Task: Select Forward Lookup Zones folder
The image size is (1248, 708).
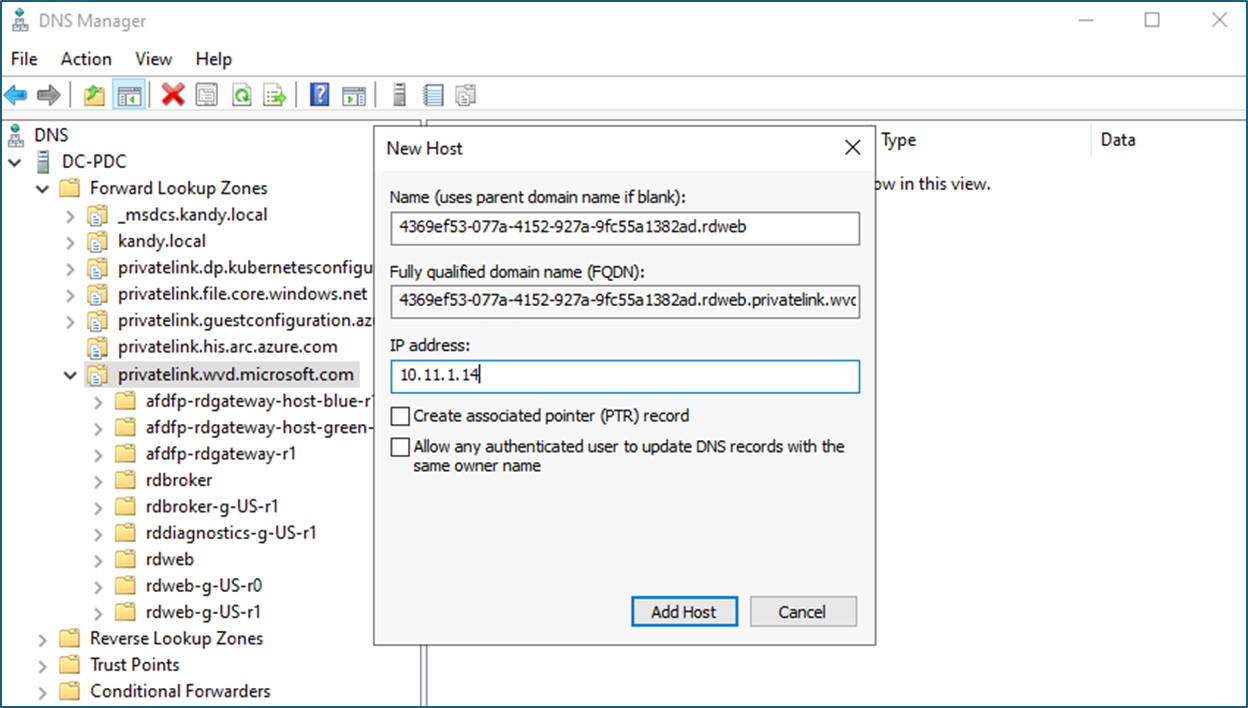Action: coord(179,188)
